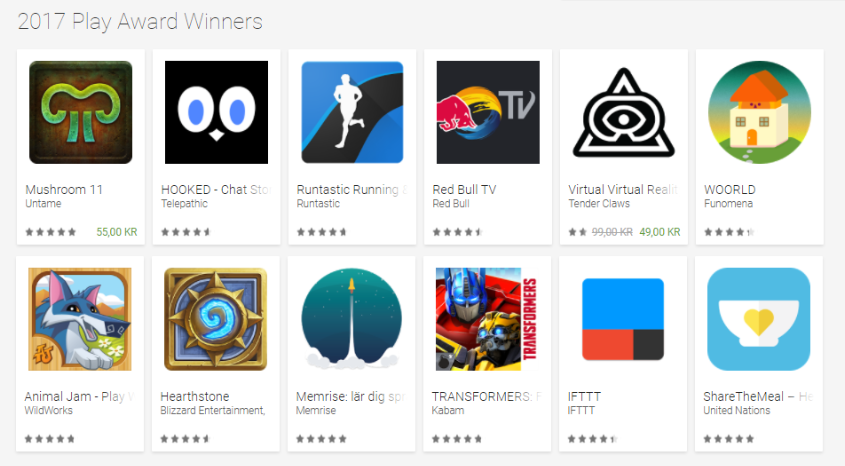
Task: Click the HOOKED owl-eyes app icon
Action: point(216,112)
